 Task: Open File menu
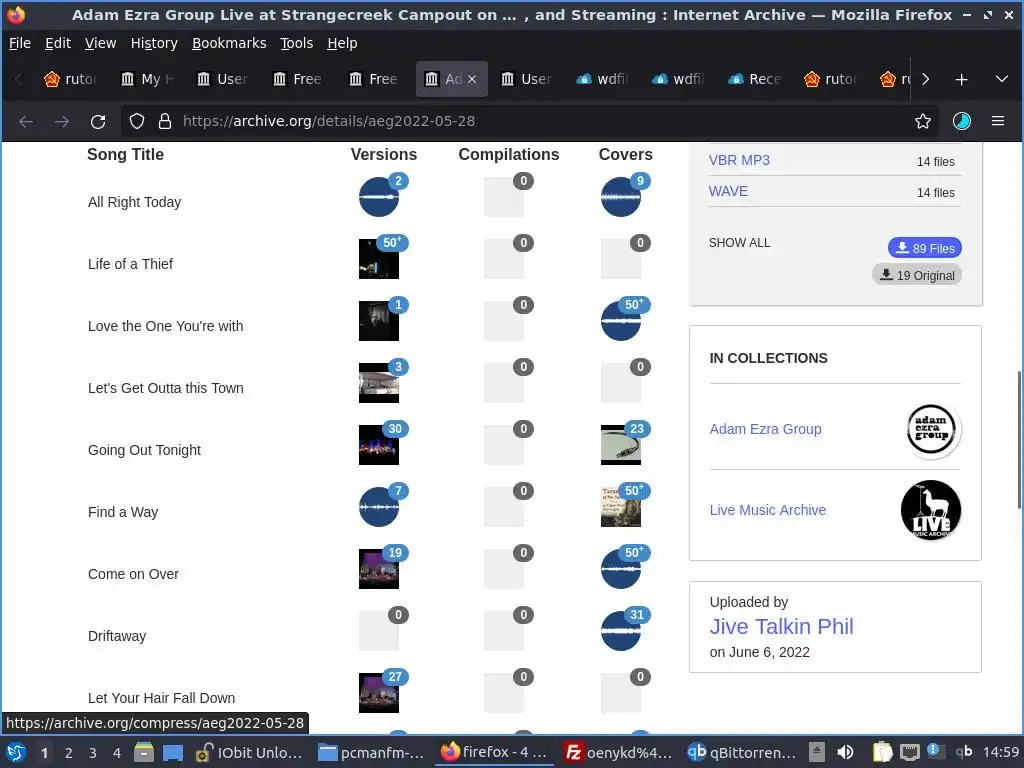tap(20, 43)
